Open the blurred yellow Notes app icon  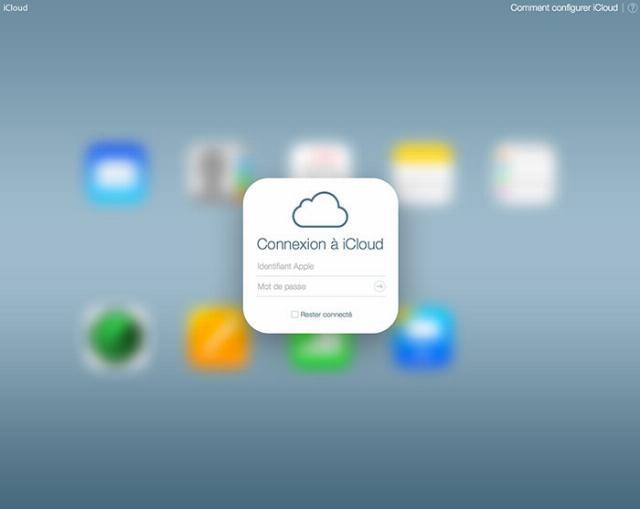point(423,172)
